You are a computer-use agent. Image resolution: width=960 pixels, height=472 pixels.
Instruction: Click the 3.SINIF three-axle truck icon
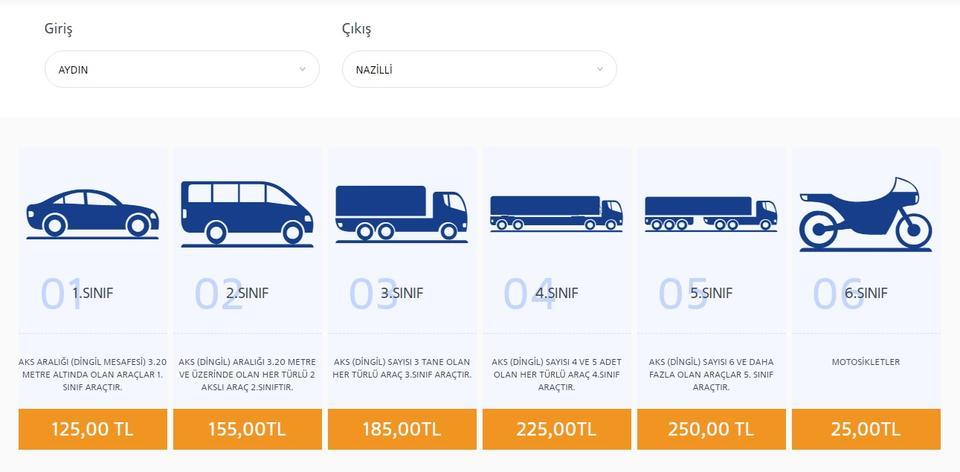pyautogui.click(x=402, y=214)
